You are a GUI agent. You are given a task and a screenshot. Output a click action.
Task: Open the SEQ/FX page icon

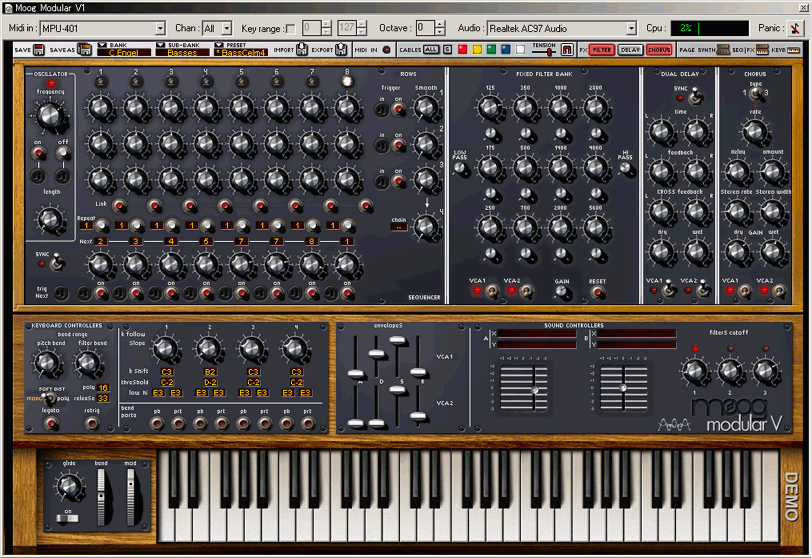click(762, 50)
